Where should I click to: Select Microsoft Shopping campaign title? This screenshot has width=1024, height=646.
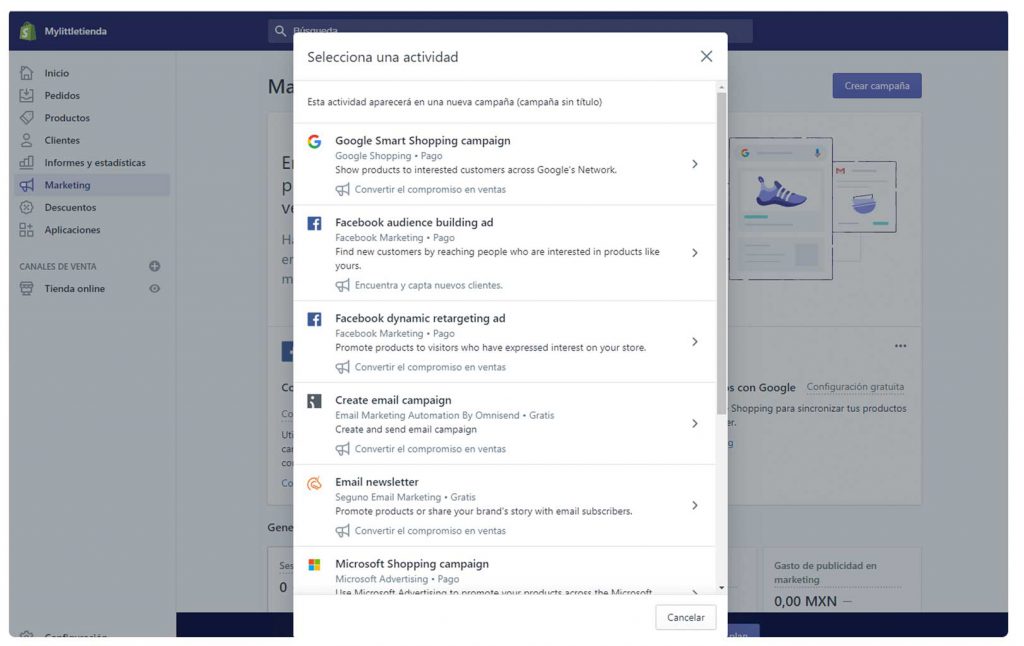pos(412,563)
